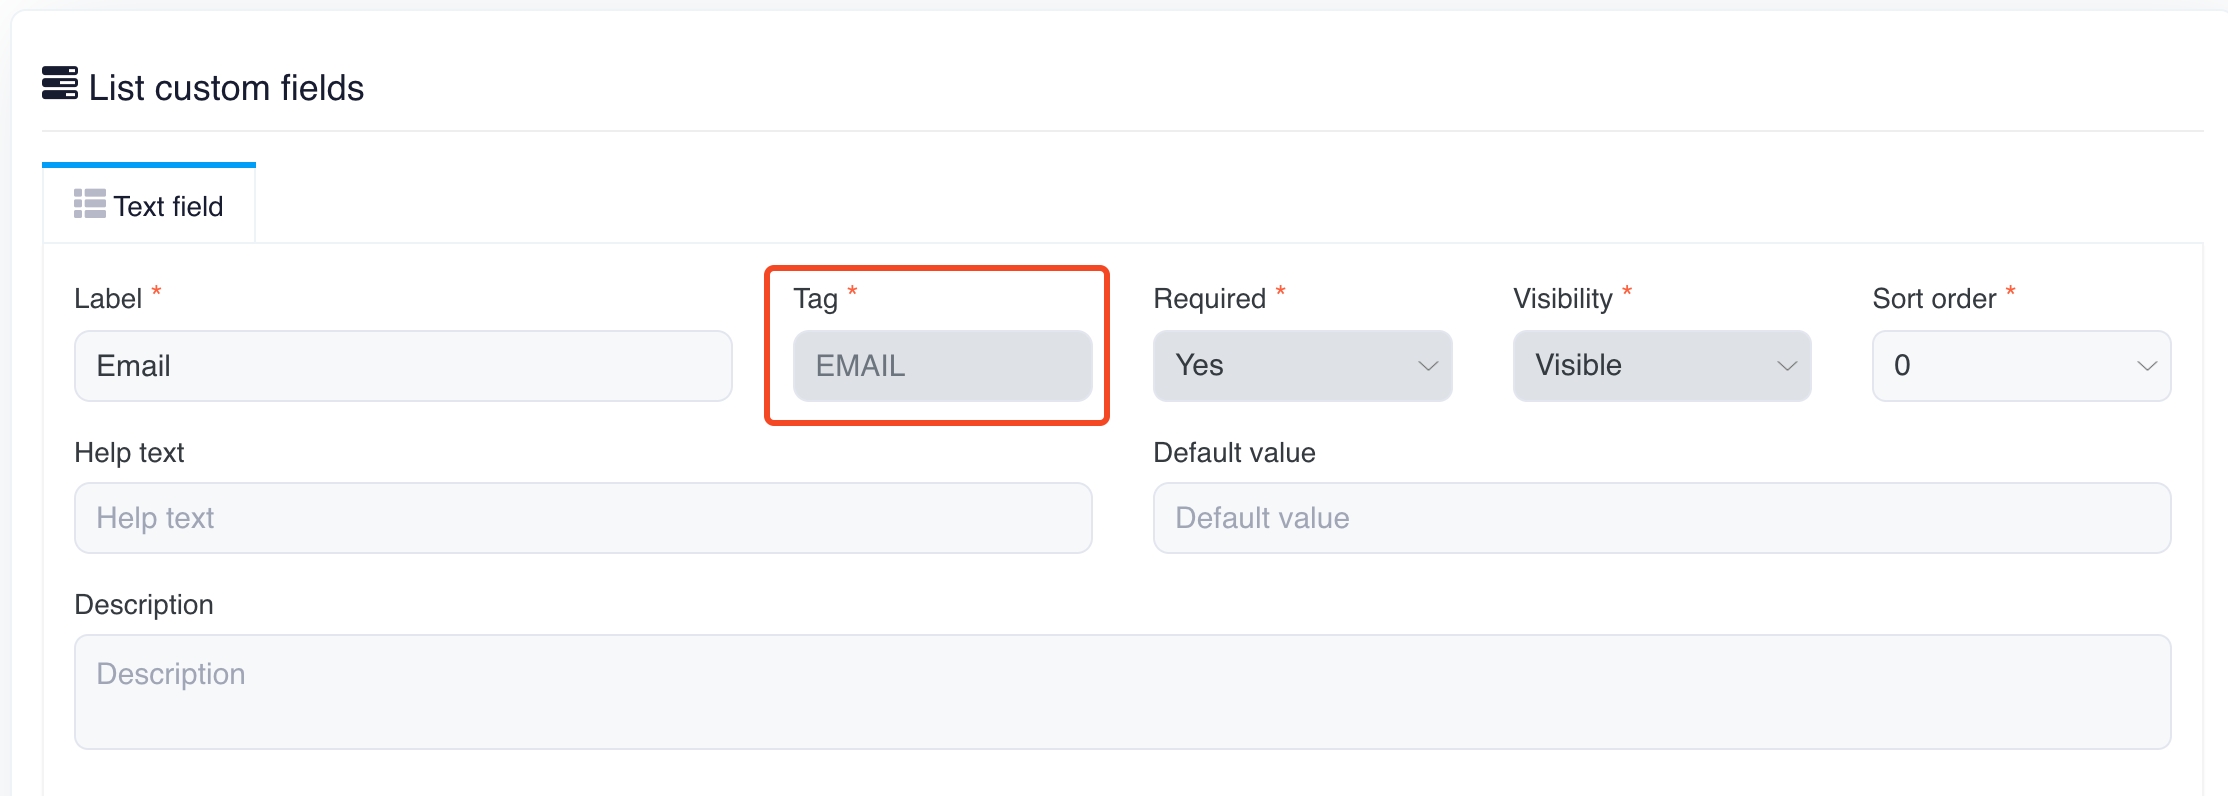Click the List custom fields header icon
Screen dimensions: 2228x796
click(60, 84)
